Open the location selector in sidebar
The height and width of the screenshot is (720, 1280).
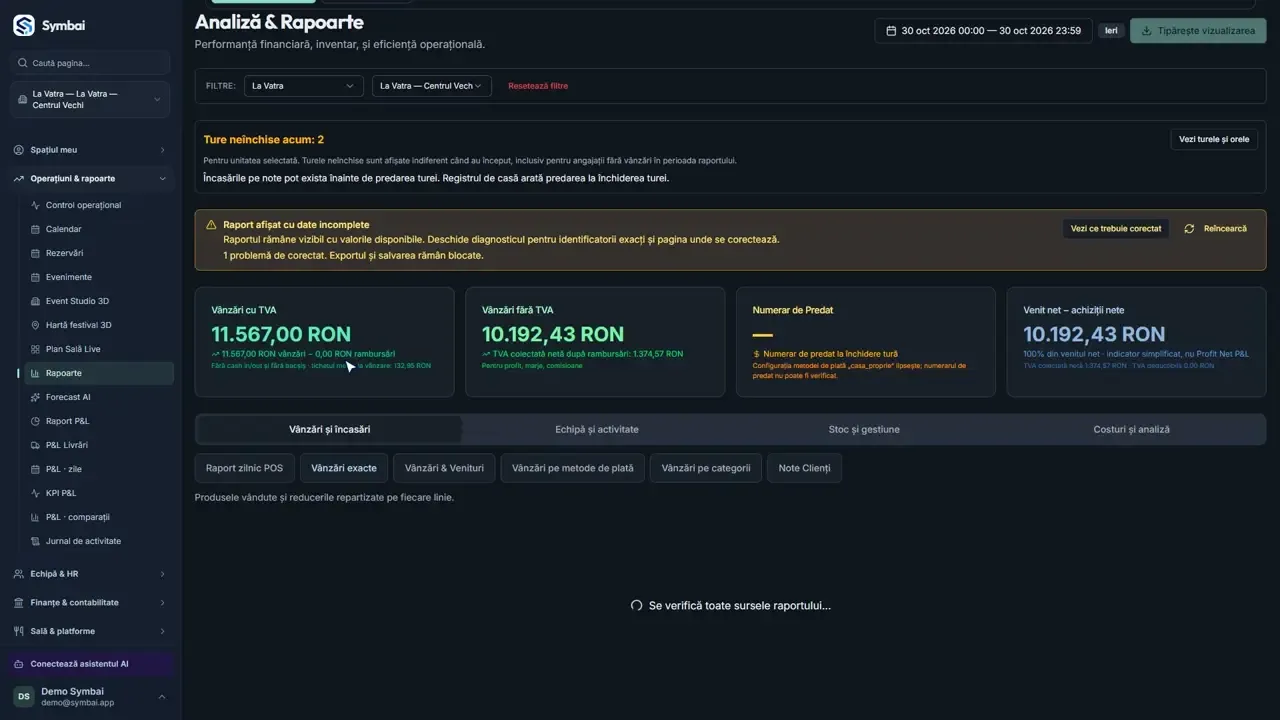tap(90, 100)
